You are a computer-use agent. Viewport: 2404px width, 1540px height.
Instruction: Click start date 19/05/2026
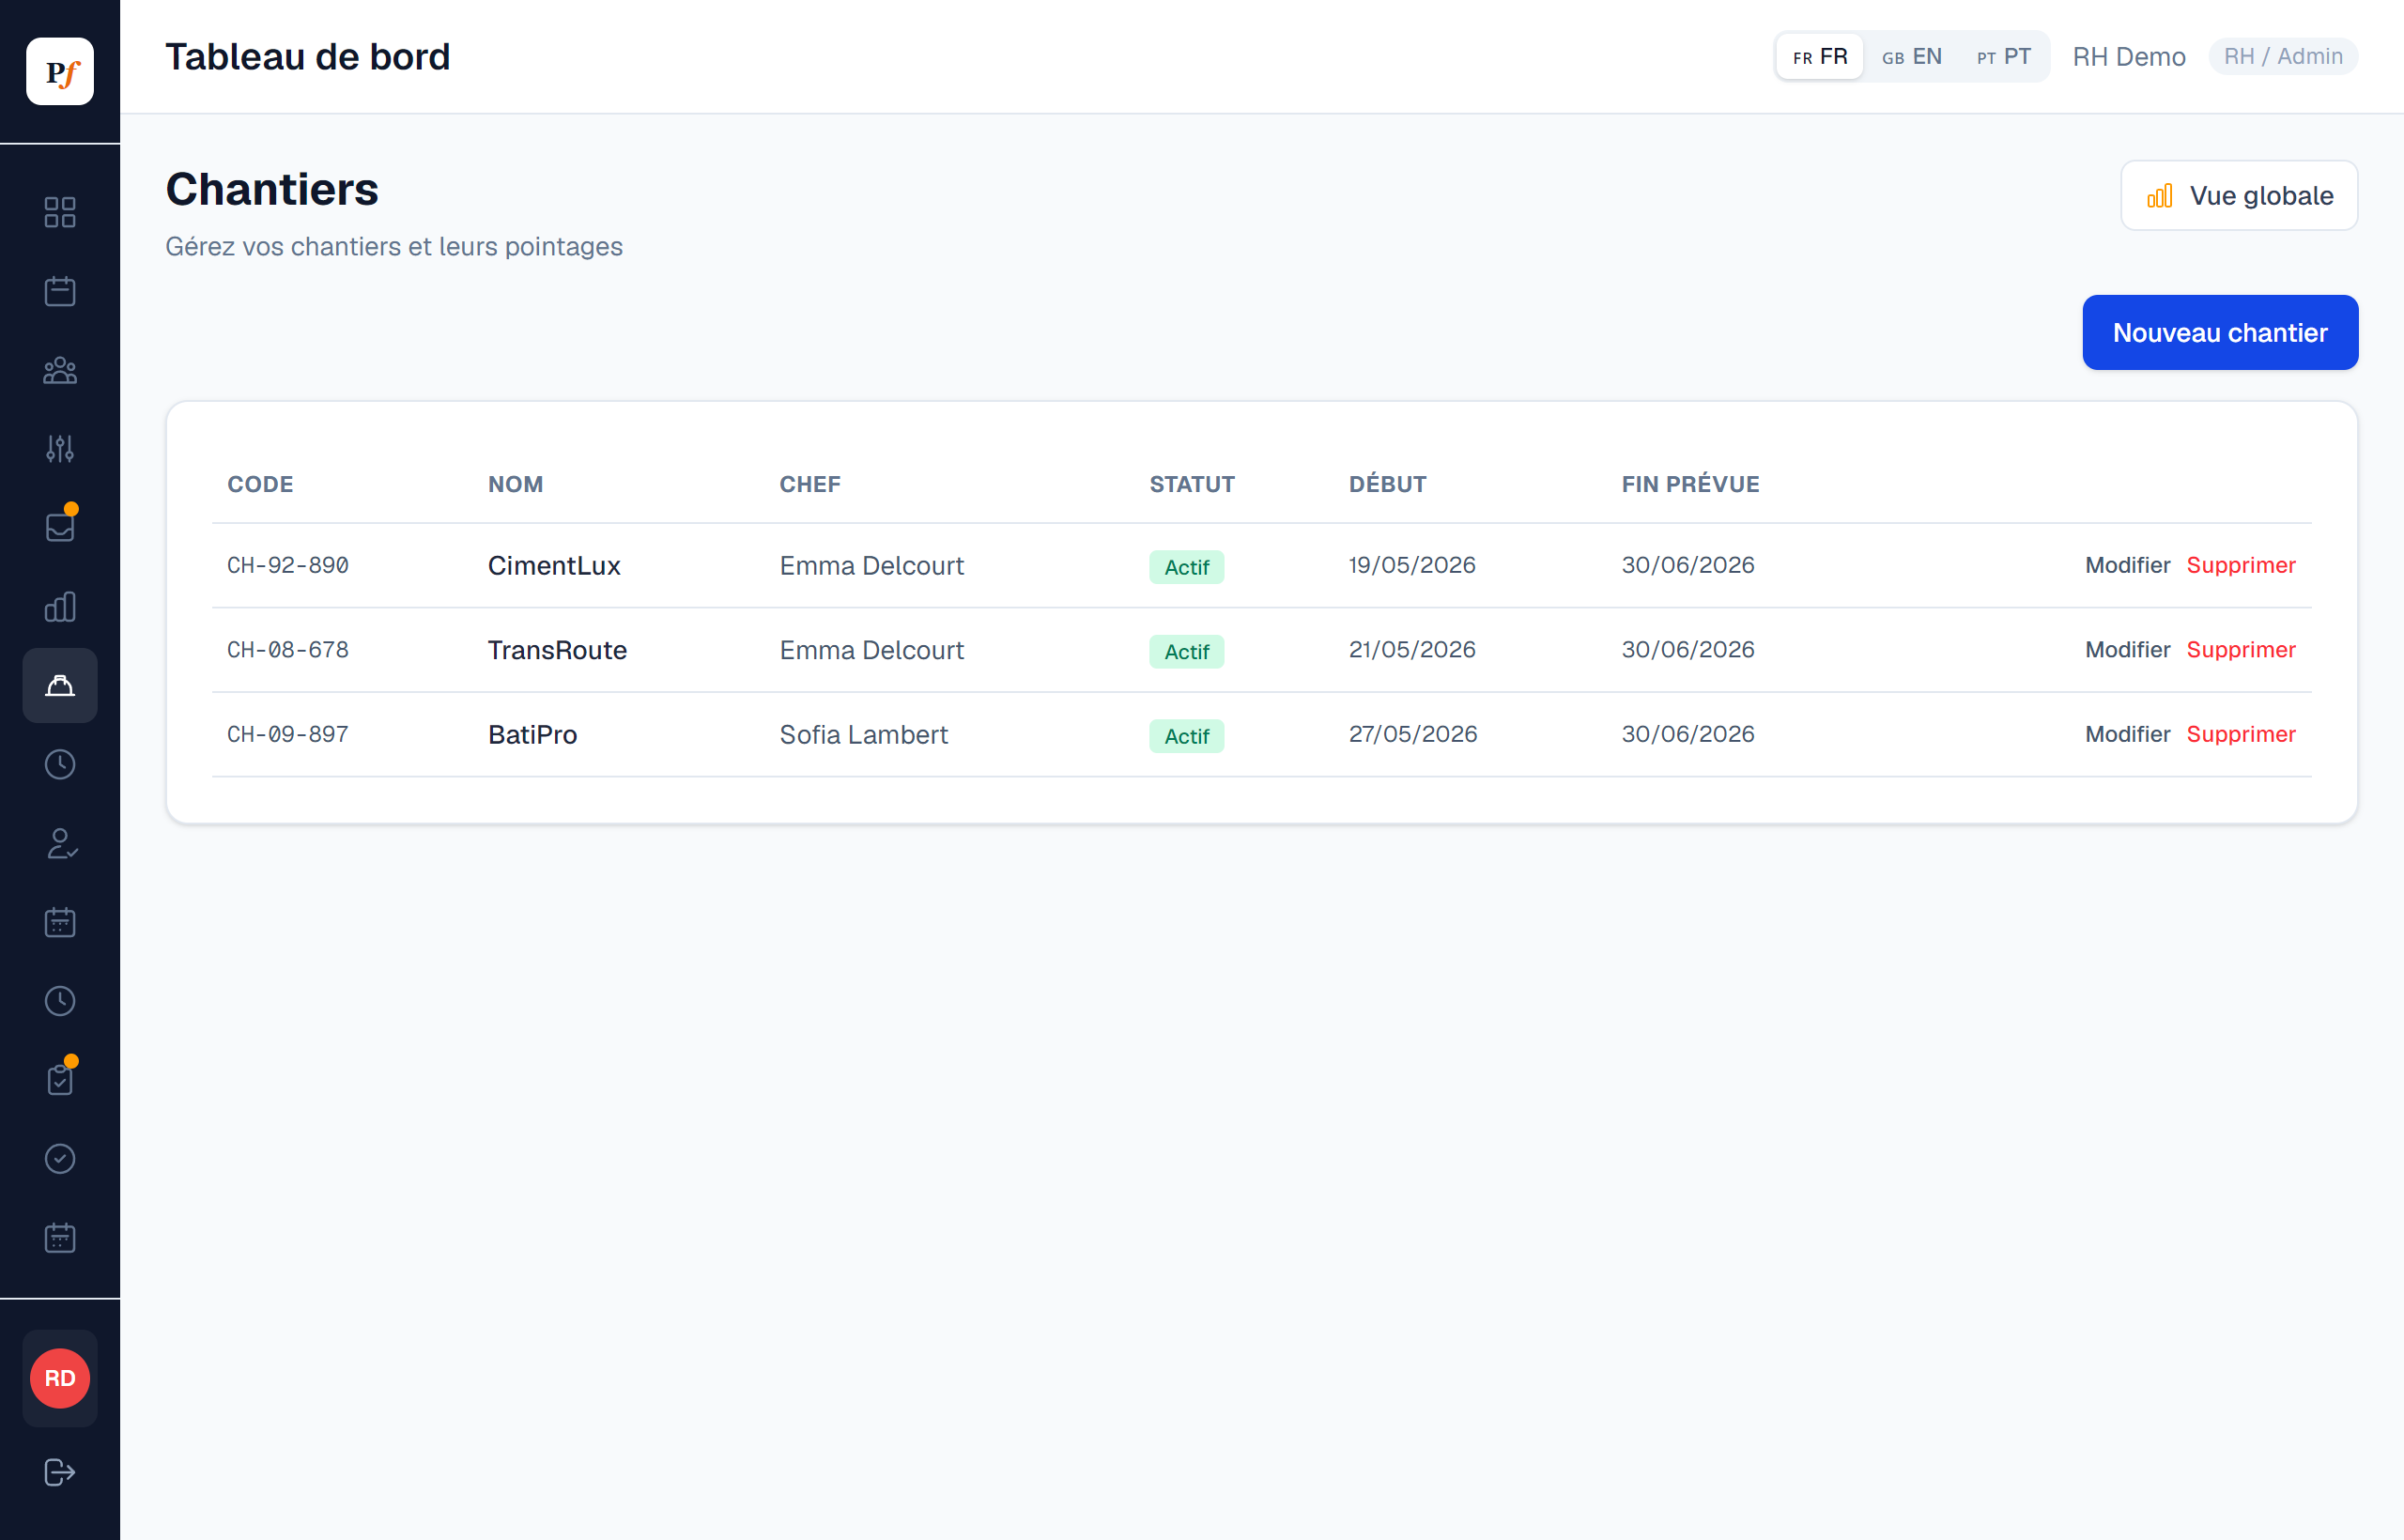pyautogui.click(x=1411, y=565)
